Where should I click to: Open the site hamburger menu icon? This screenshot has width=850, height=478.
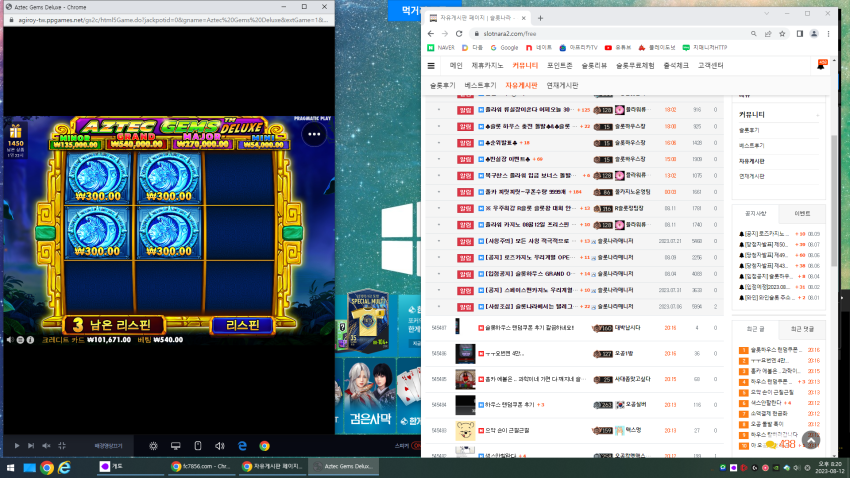pos(431,66)
